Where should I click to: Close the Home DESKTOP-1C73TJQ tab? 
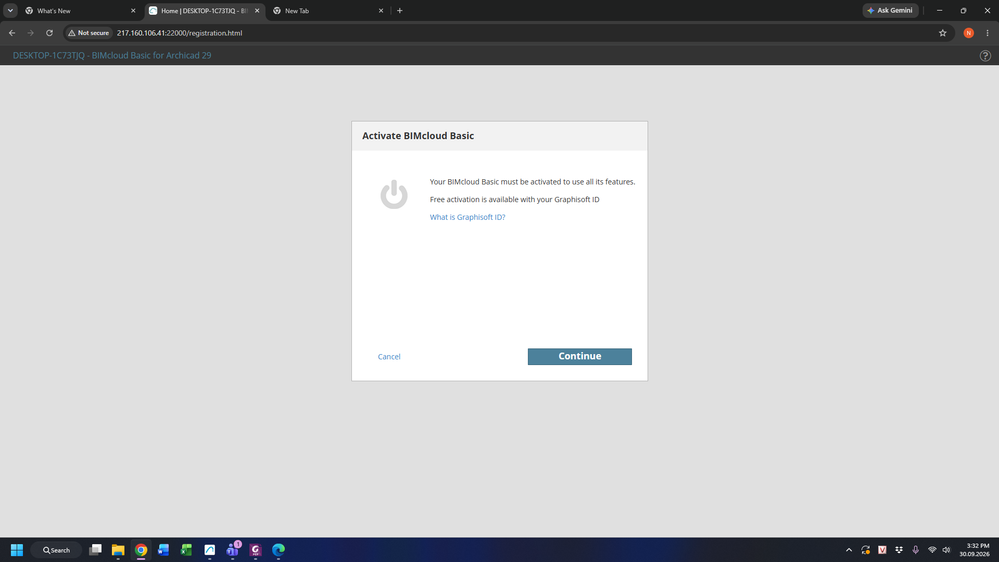(x=257, y=11)
